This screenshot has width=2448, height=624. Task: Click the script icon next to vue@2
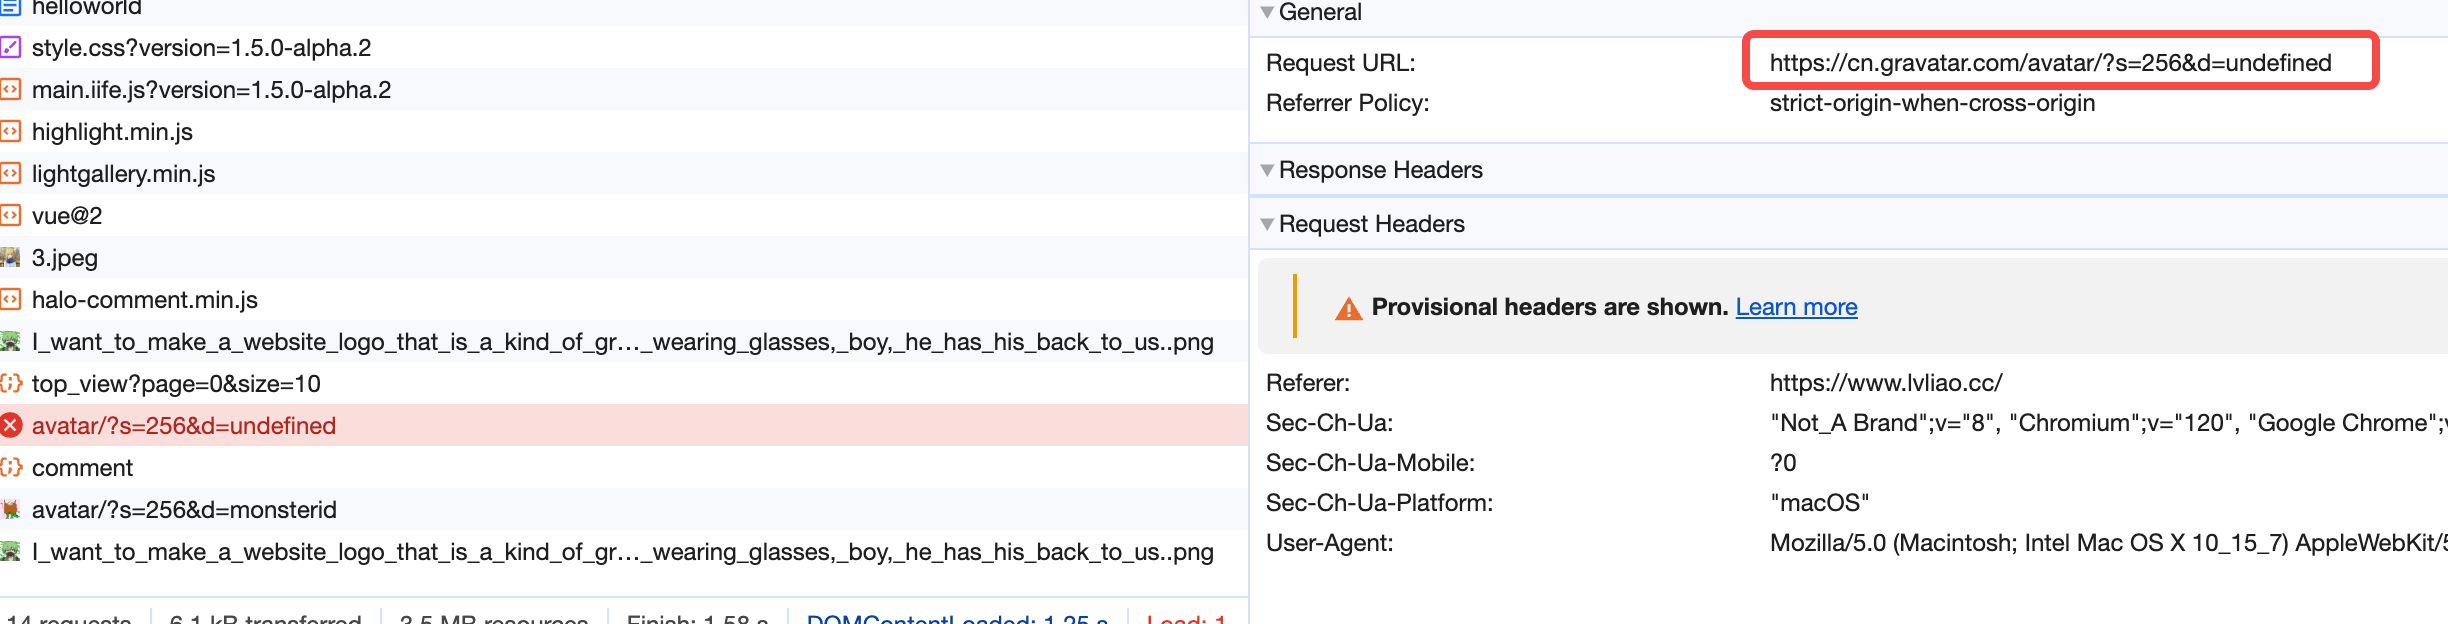click(x=11, y=216)
